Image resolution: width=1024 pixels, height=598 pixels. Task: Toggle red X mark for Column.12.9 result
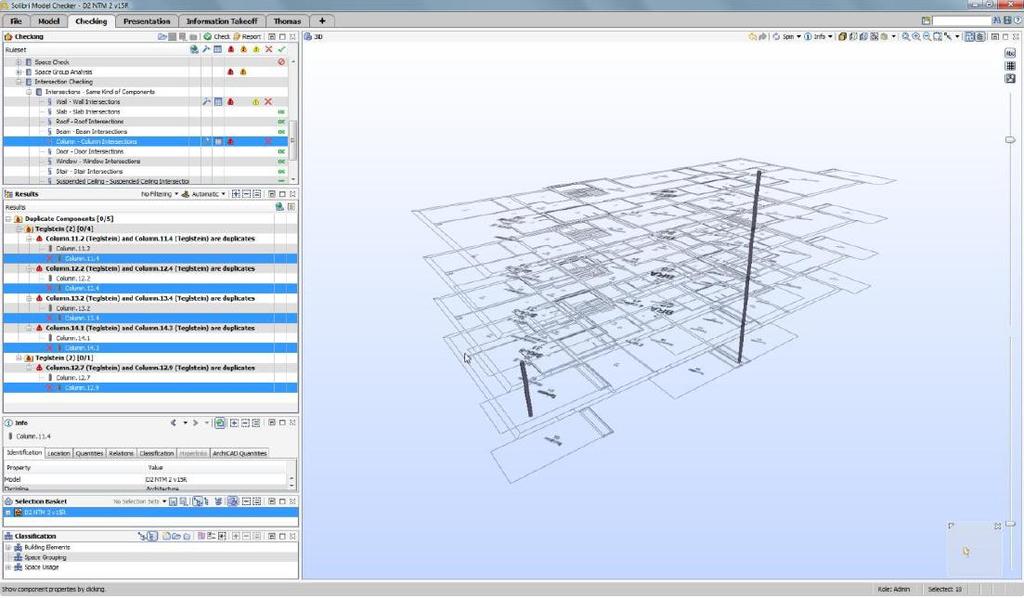pos(49,388)
